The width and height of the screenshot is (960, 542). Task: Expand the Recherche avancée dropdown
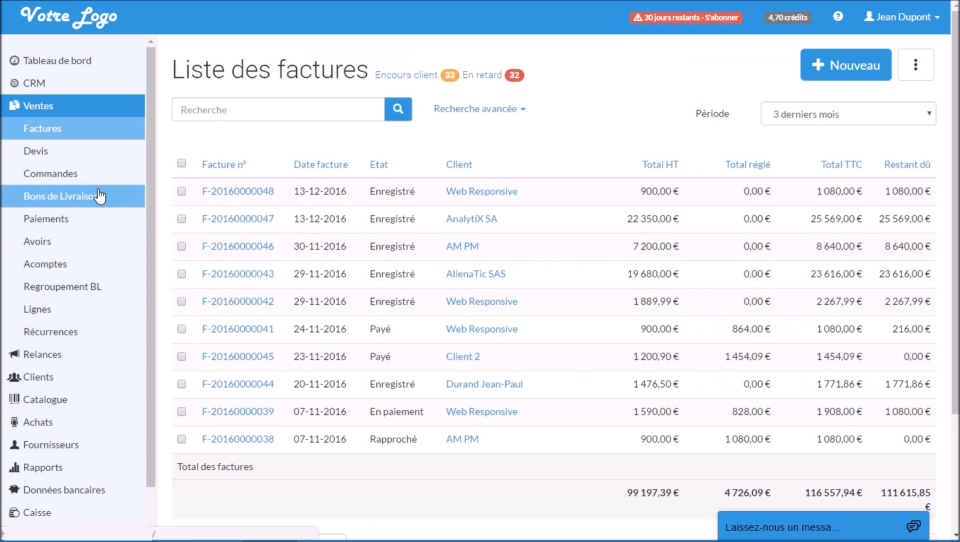[x=479, y=108]
